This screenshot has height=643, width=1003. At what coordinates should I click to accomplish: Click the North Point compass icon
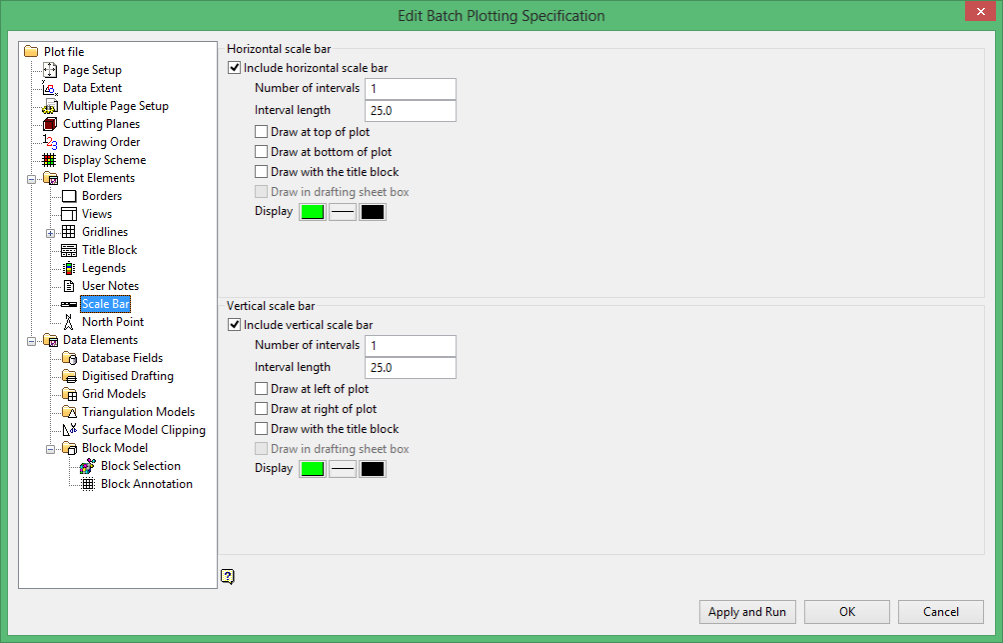click(68, 322)
